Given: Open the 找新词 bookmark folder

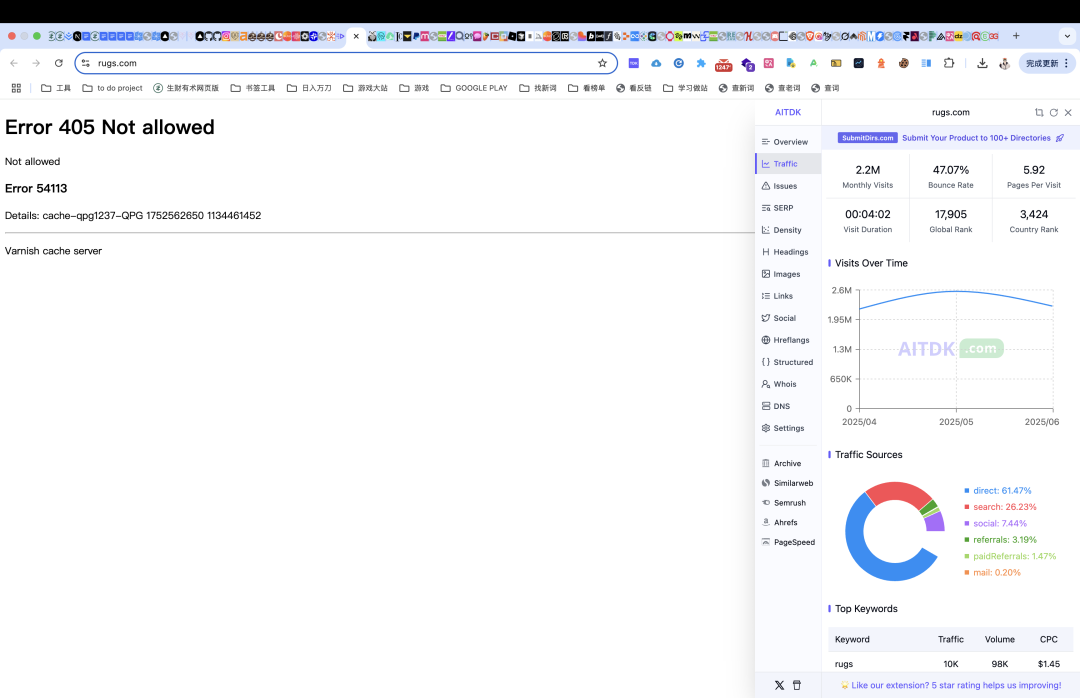Looking at the screenshot, I should pyautogui.click(x=538, y=88).
